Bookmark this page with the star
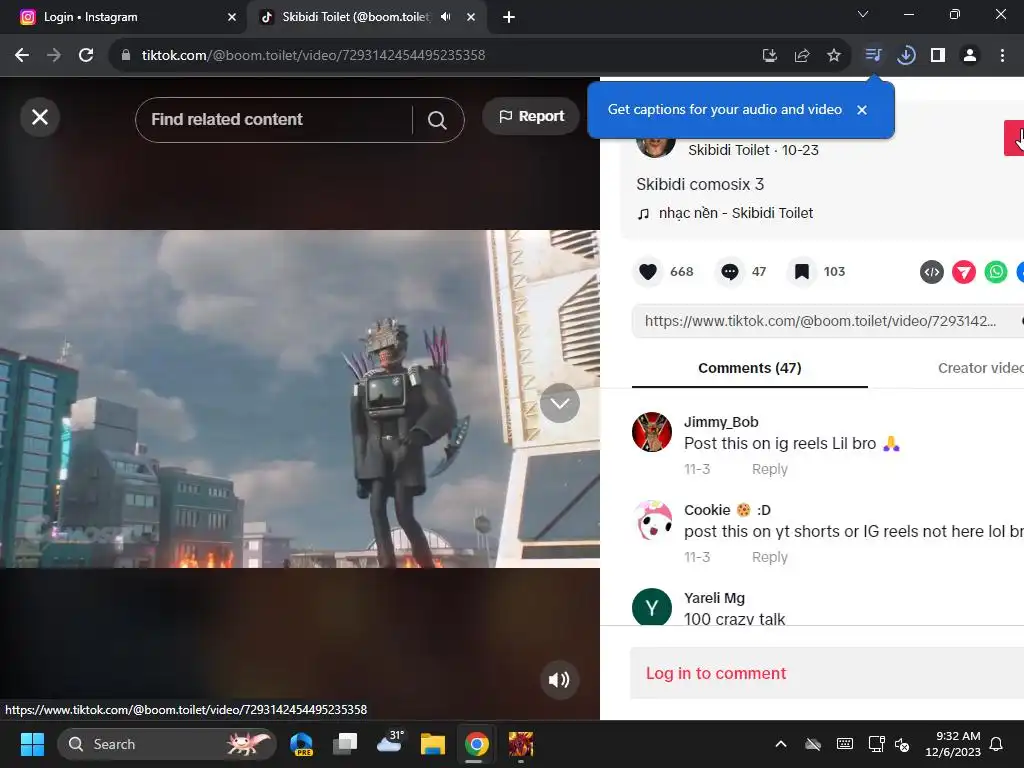 click(x=834, y=56)
